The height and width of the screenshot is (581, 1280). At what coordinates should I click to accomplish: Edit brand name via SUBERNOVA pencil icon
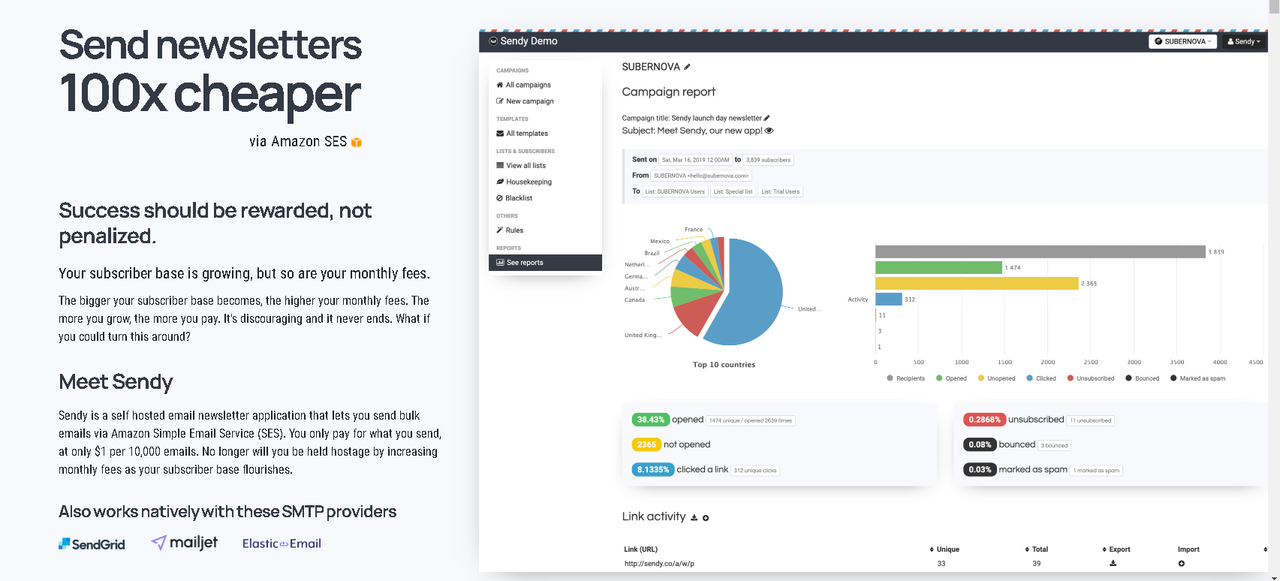click(687, 67)
